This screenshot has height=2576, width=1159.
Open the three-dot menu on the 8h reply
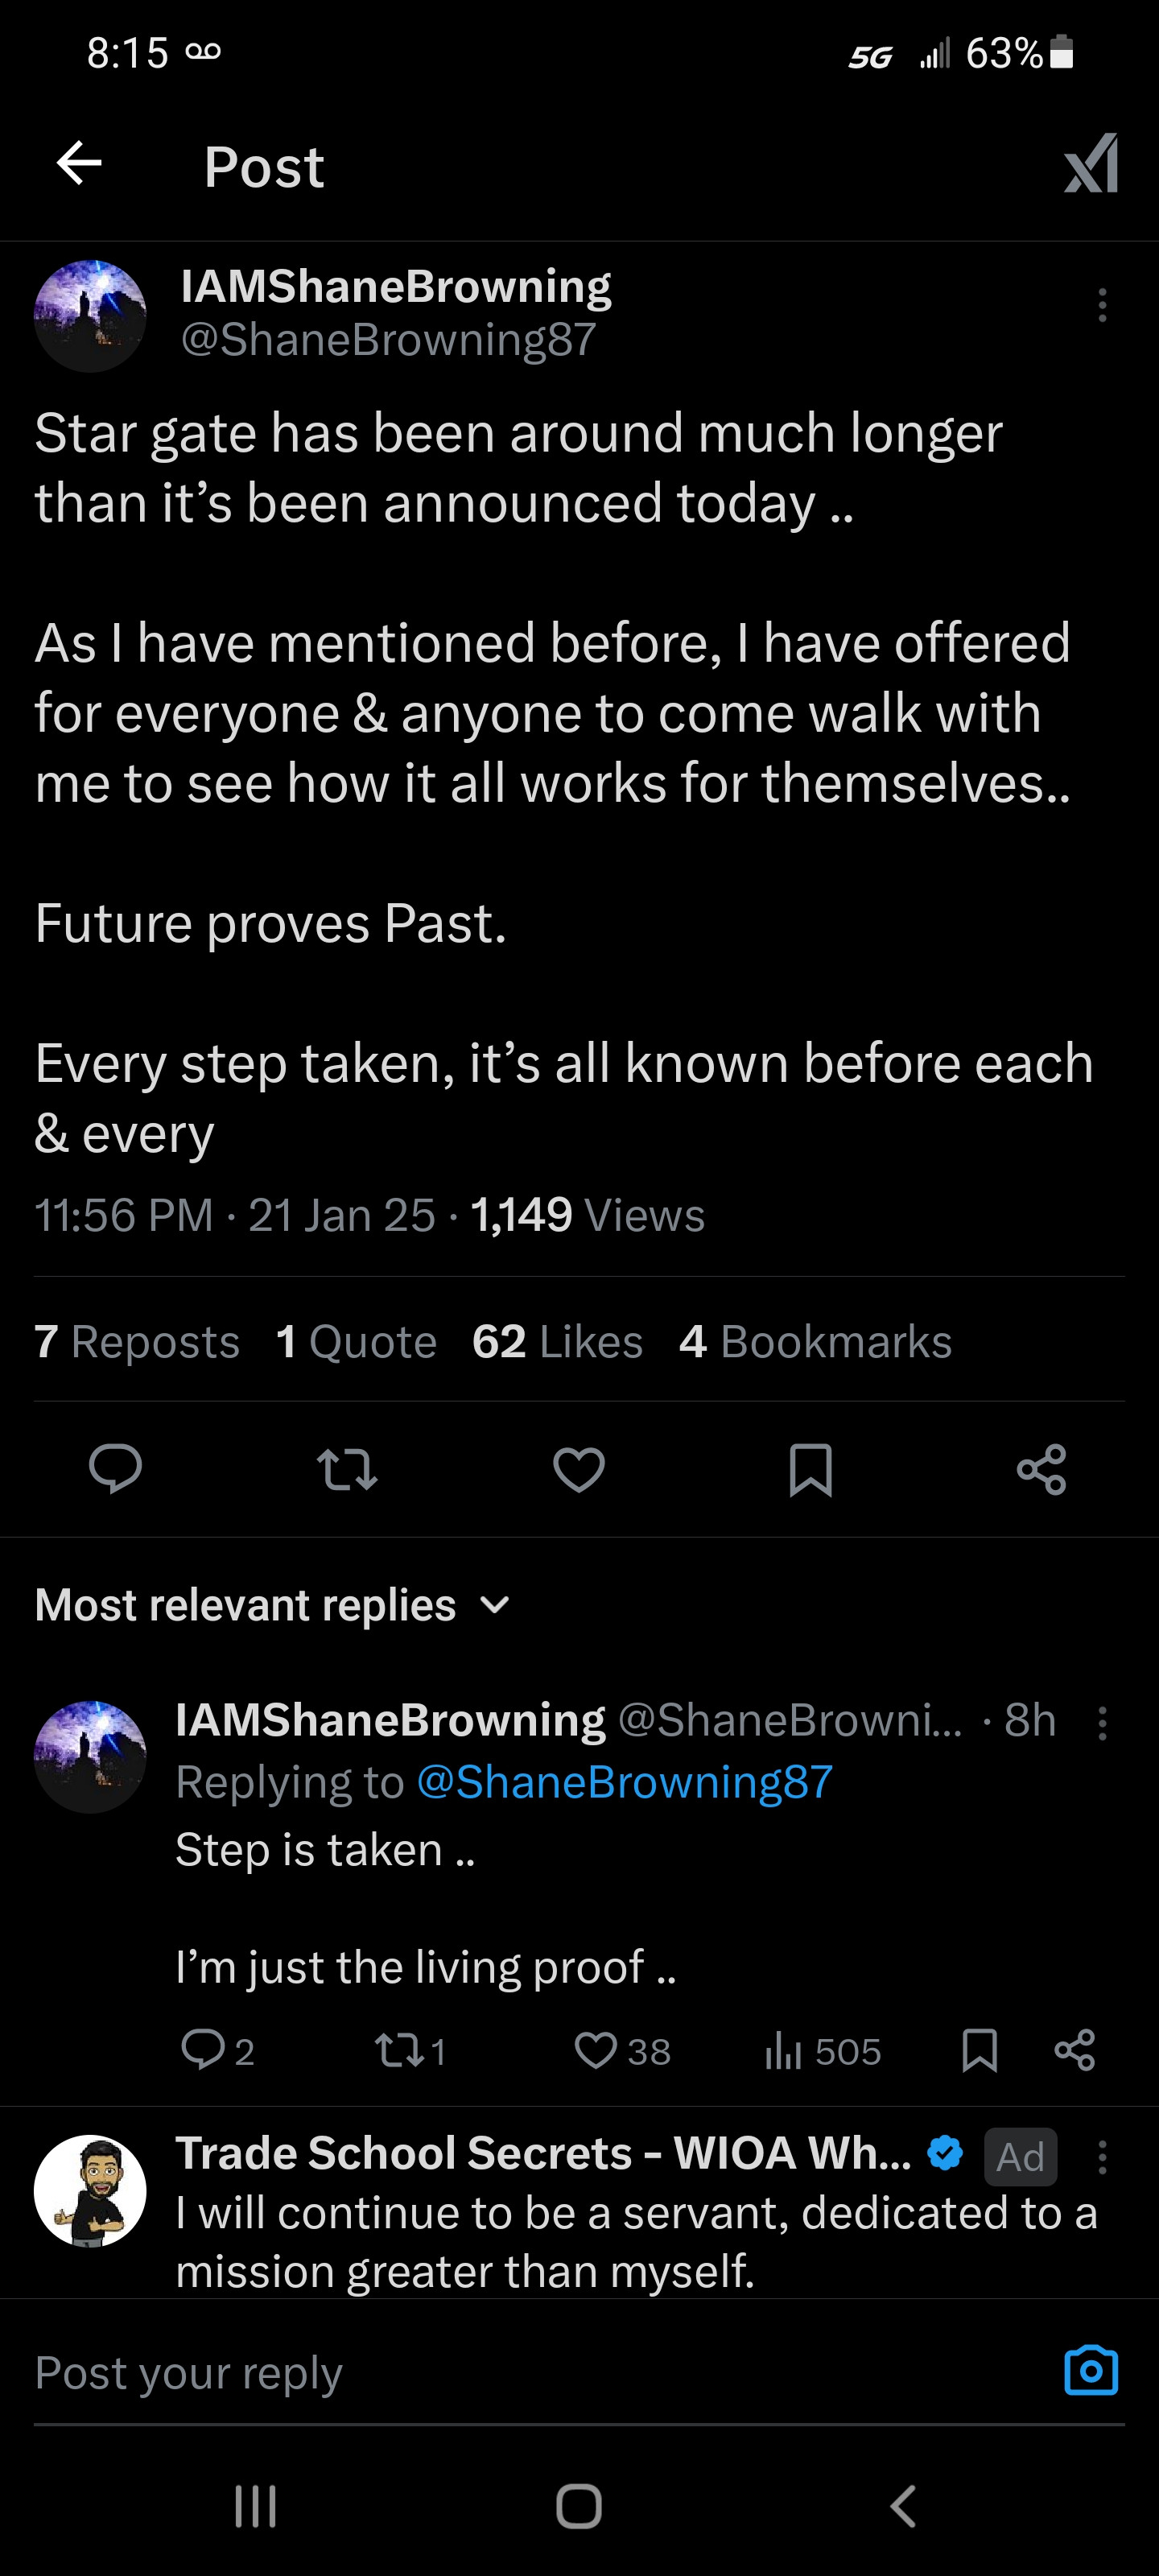click(1102, 1723)
